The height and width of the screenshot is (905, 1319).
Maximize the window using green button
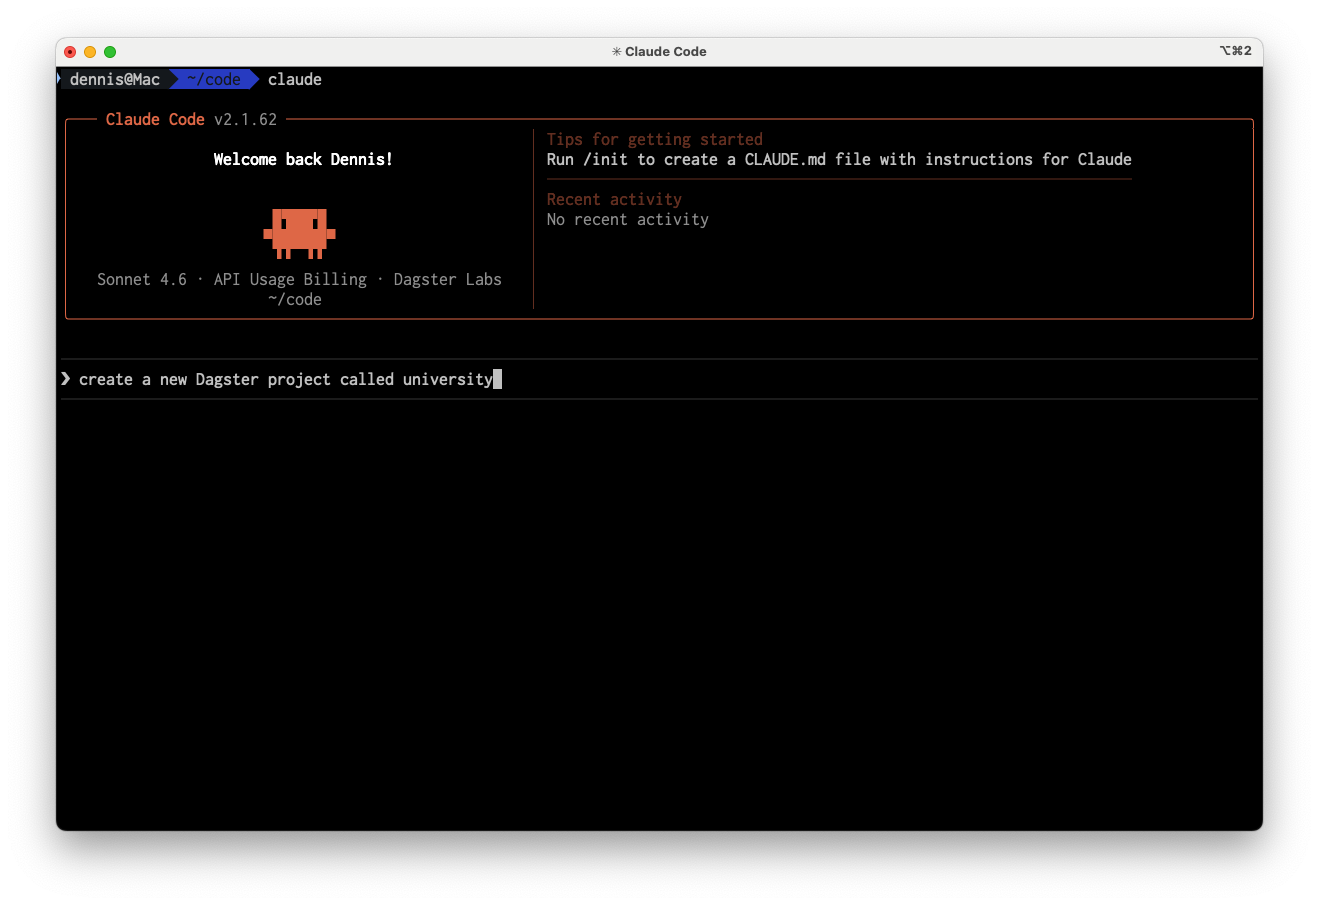(x=110, y=52)
